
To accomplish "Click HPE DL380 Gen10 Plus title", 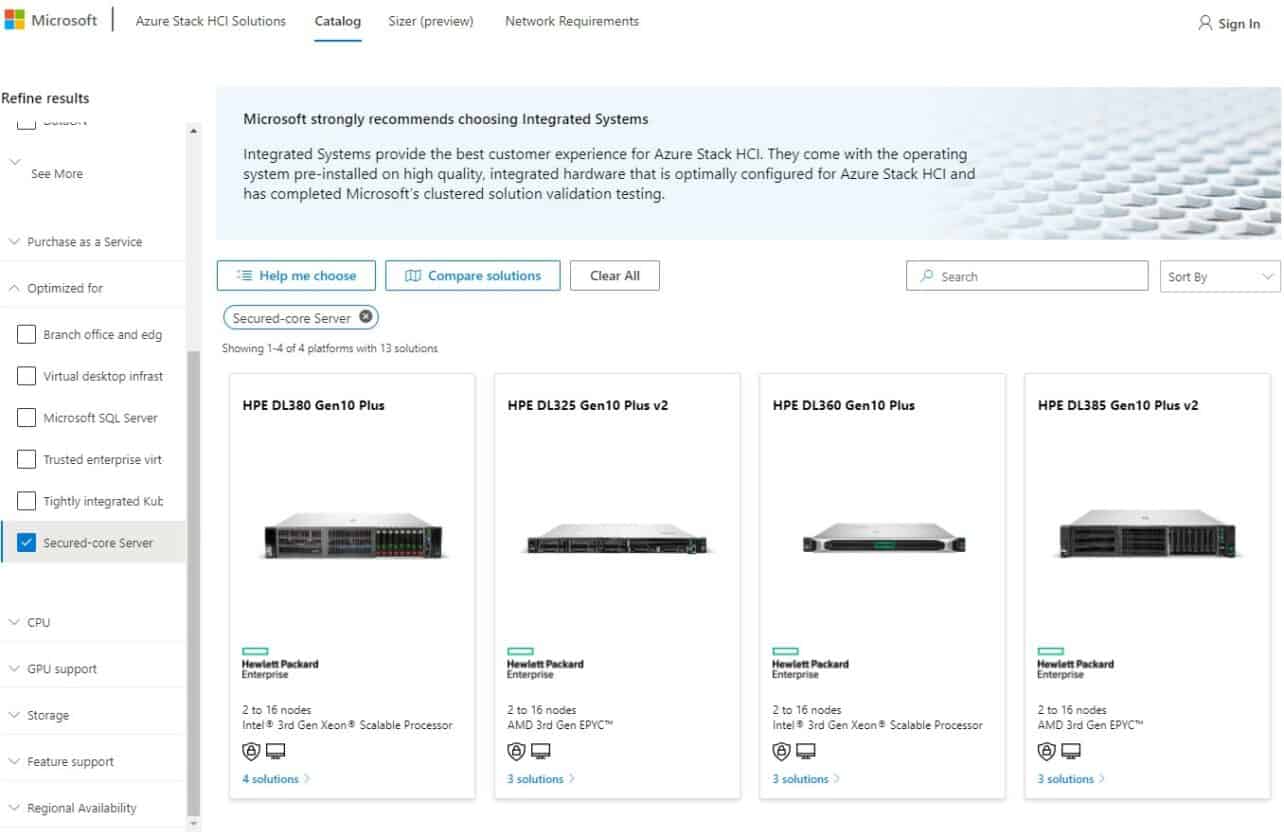I will [x=313, y=405].
